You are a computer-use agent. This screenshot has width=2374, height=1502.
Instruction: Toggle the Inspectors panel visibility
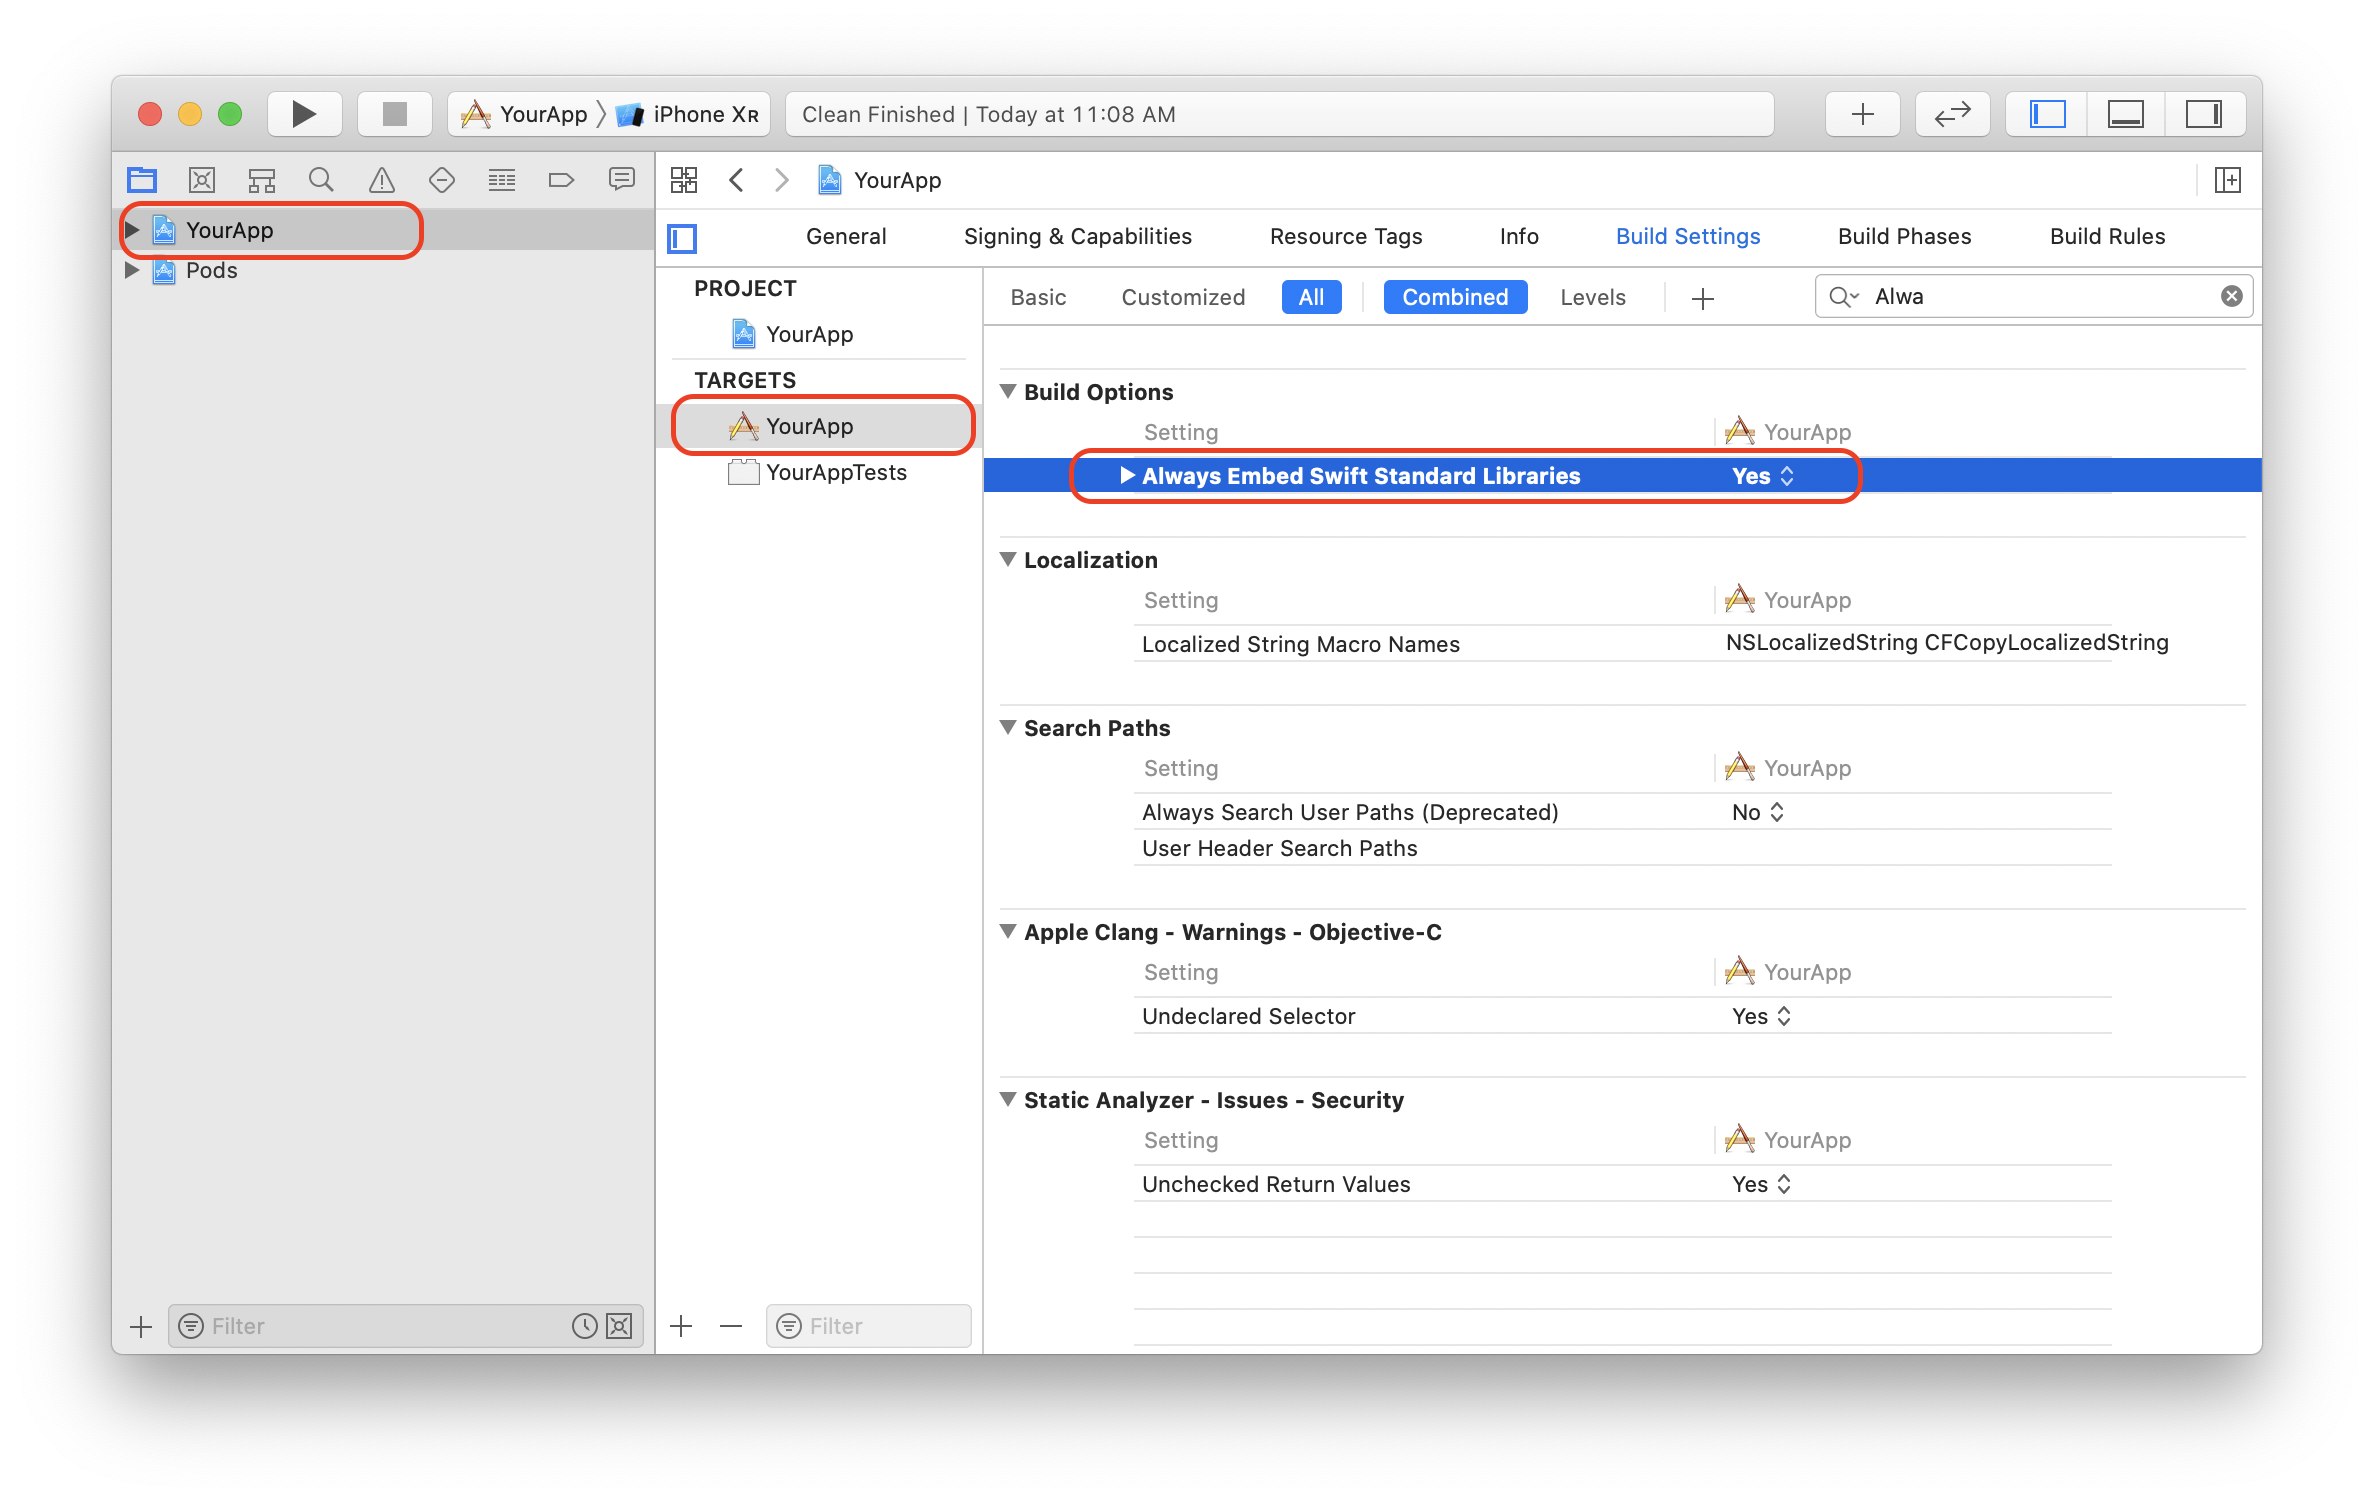click(2204, 114)
